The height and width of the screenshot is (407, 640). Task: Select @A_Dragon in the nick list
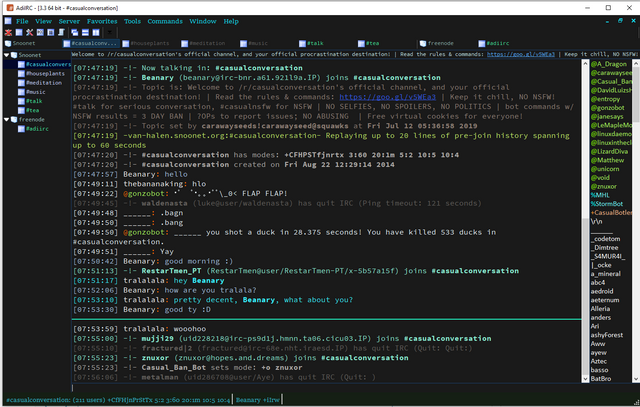point(609,64)
